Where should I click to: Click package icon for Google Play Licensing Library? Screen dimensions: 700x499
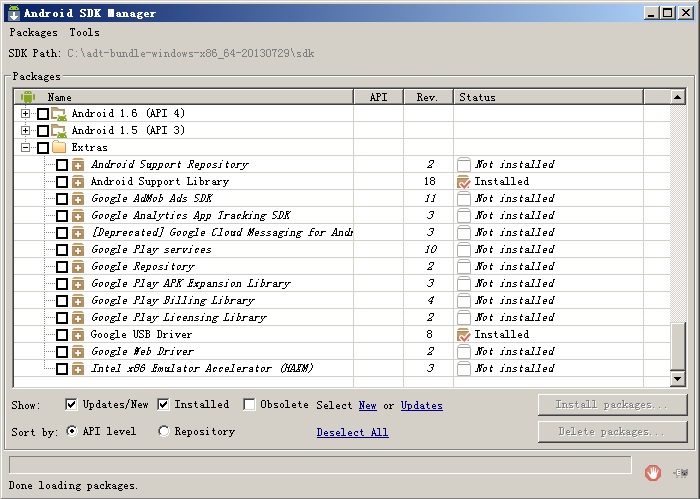point(78,317)
